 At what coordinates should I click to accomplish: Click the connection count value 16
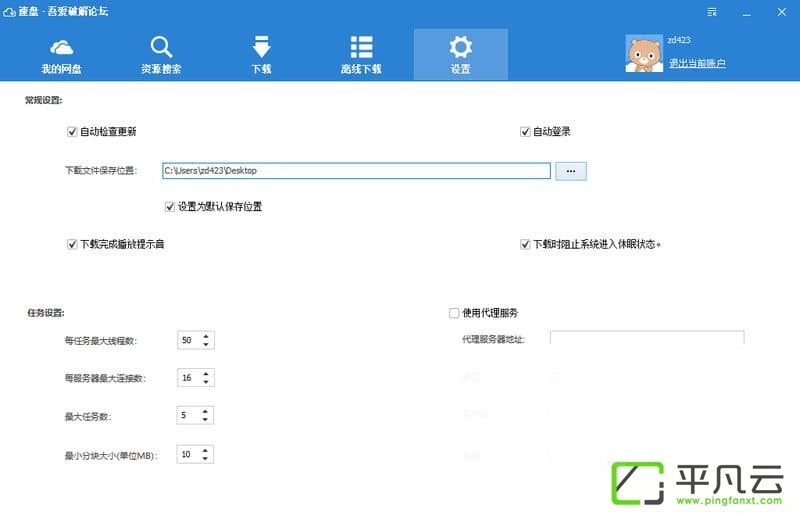click(x=187, y=378)
